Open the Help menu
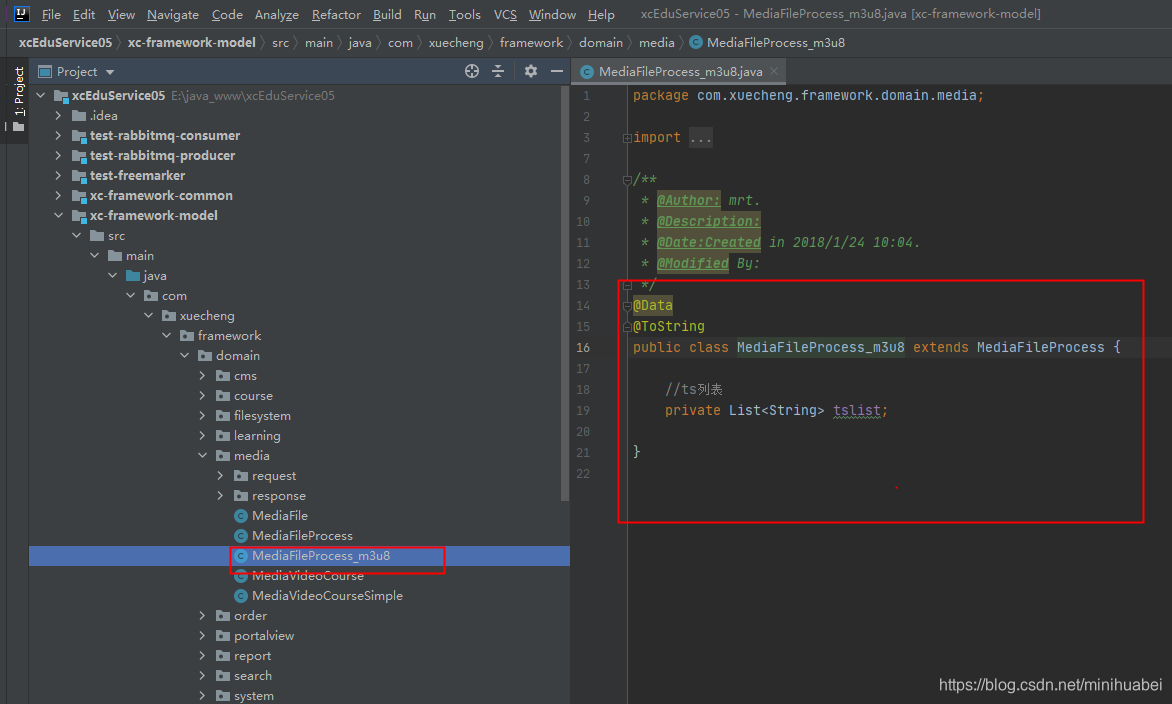 [x=601, y=14]
